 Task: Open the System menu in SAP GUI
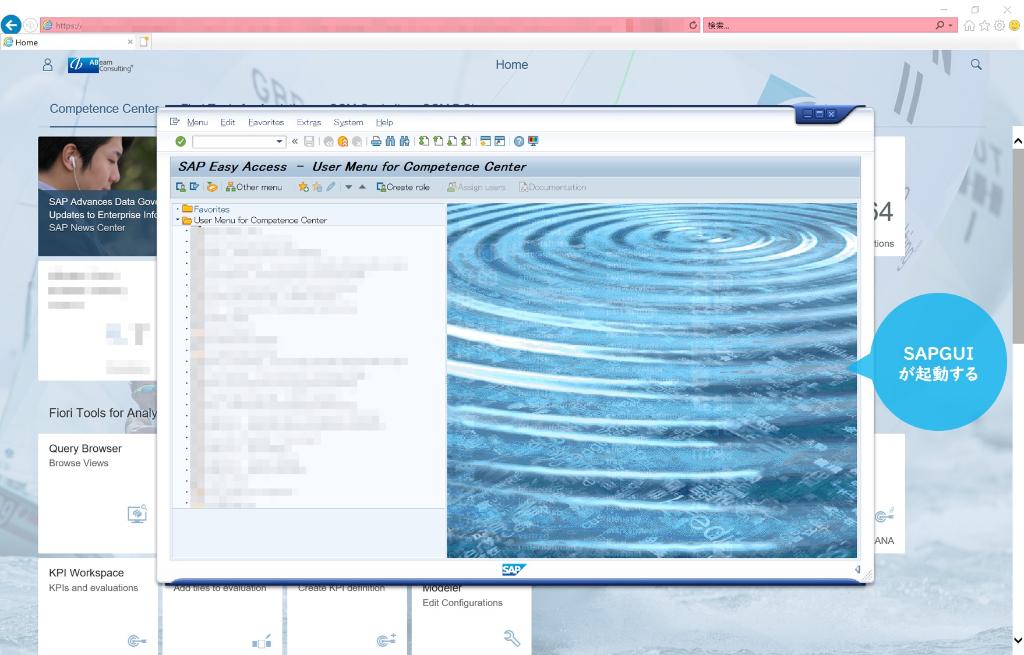pos(348,122)
